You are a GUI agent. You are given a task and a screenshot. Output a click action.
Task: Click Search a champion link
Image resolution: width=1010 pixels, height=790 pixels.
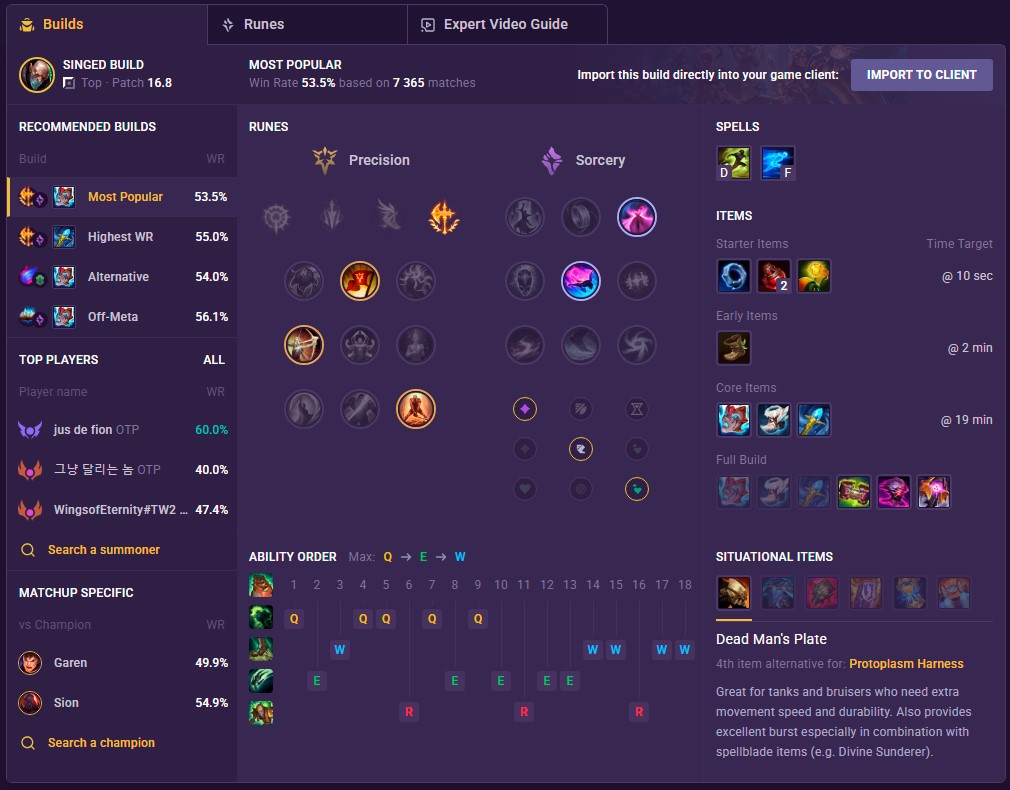[101, 742]
